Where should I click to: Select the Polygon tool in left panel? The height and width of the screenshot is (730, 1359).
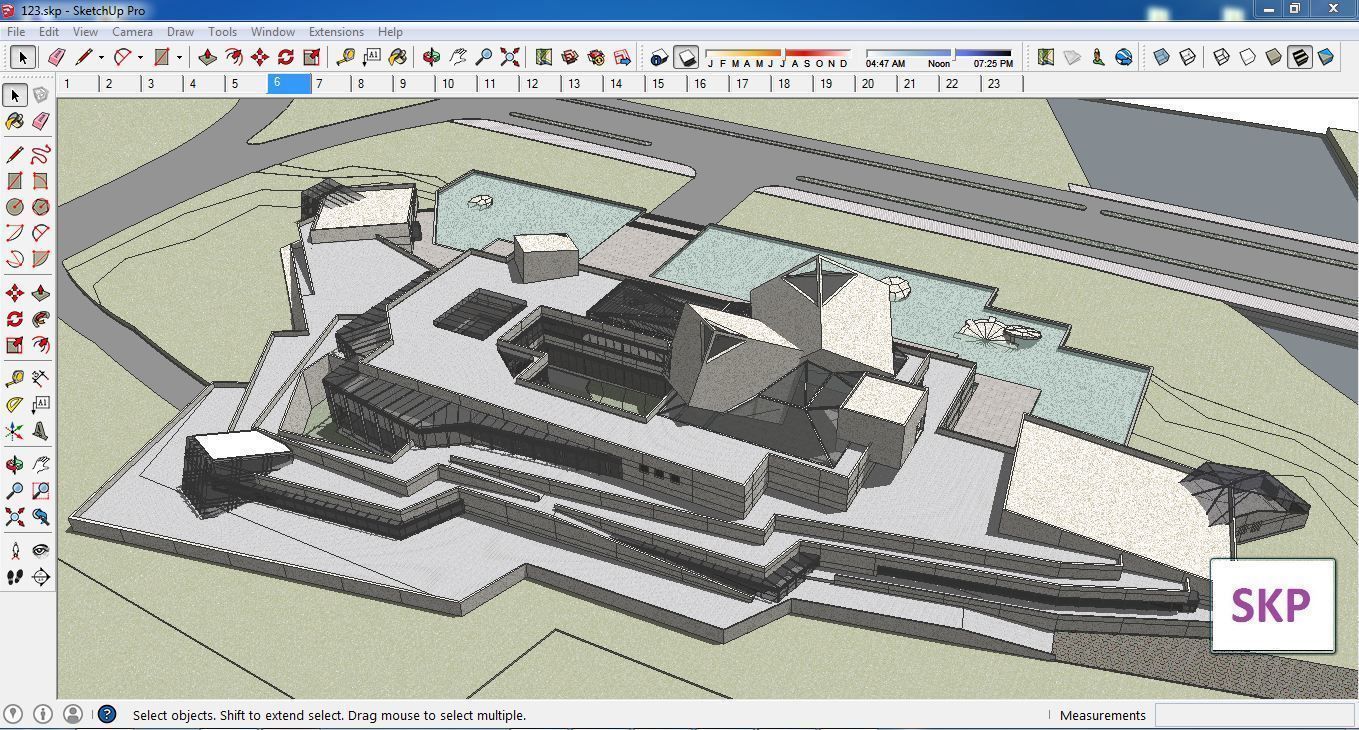pyautogui.click(x=40, y=207)
